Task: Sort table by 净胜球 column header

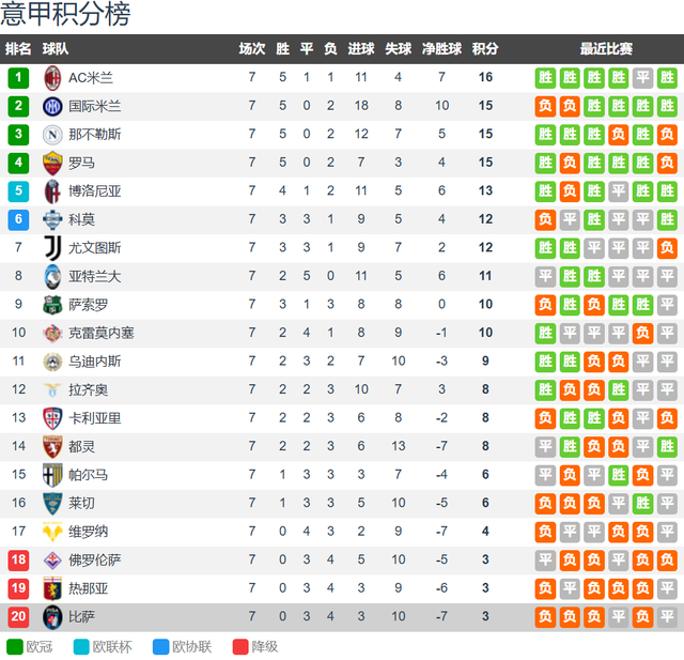Action: tap(442, 49)
